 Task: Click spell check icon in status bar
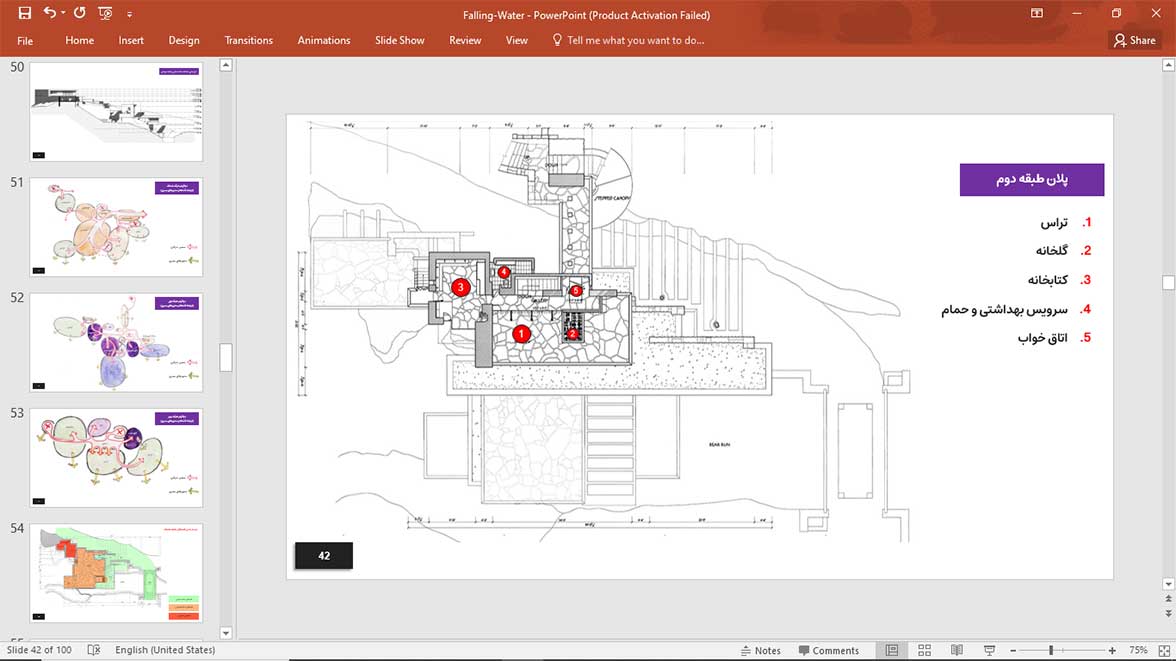94,650
